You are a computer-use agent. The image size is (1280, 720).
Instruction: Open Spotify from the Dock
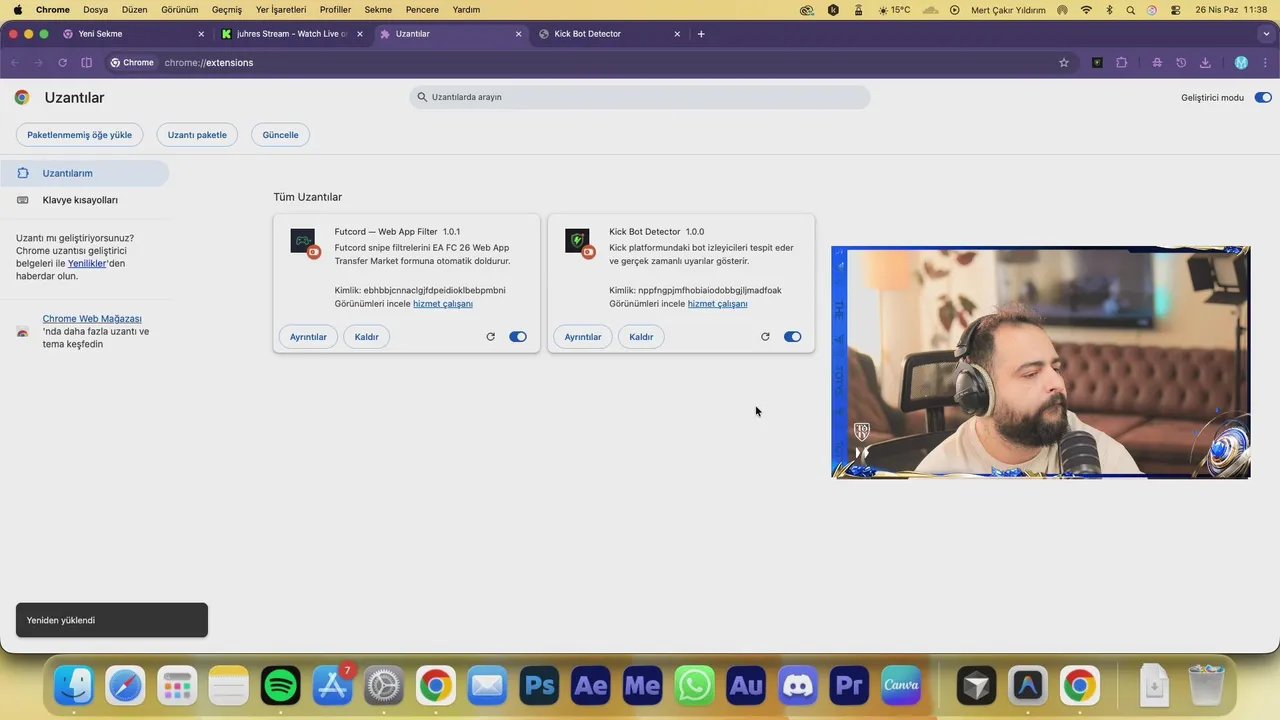point(281,686)
